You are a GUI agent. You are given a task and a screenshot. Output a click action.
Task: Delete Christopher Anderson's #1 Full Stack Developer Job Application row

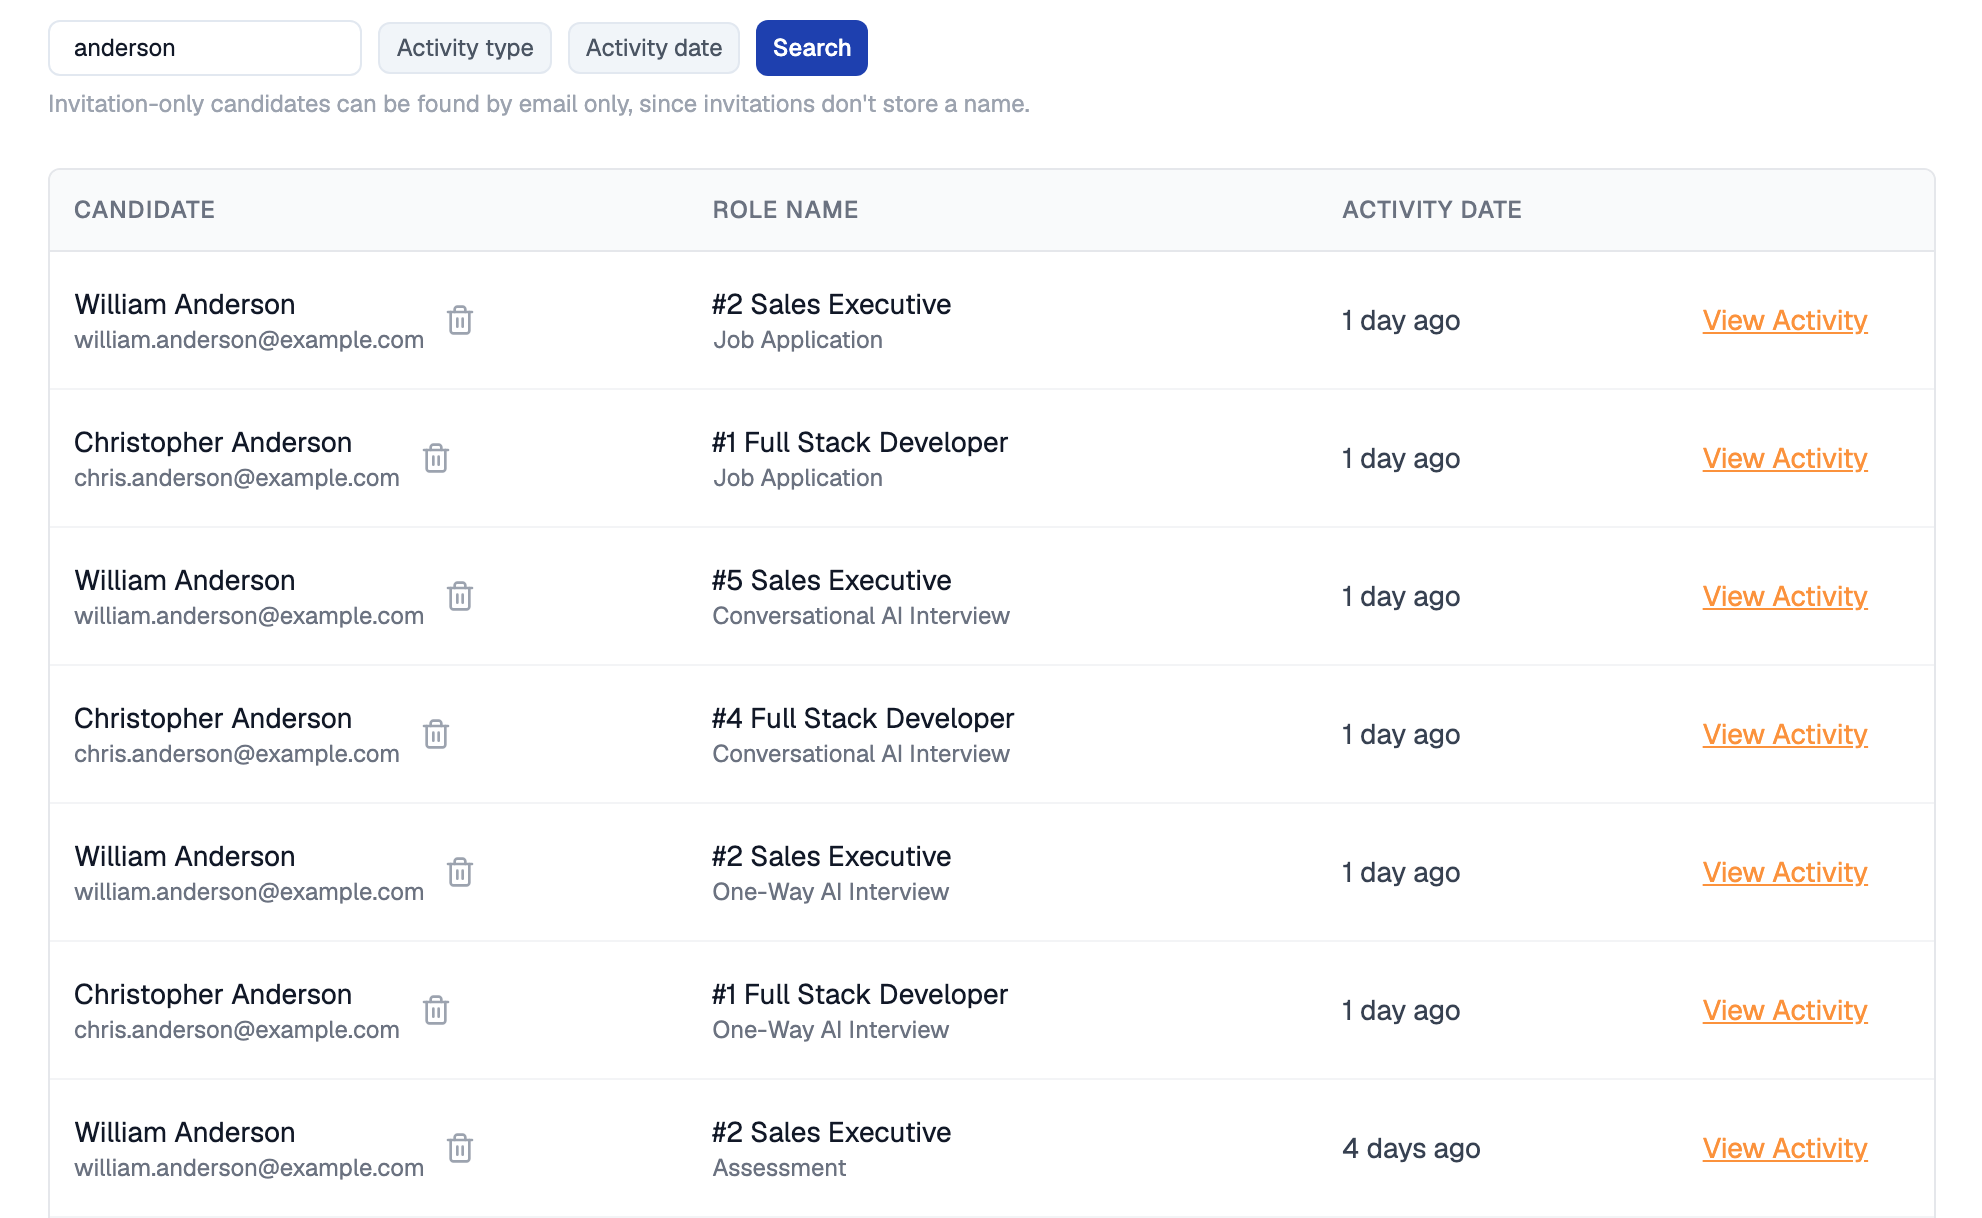pyautogui.click(x=436, y=458)
